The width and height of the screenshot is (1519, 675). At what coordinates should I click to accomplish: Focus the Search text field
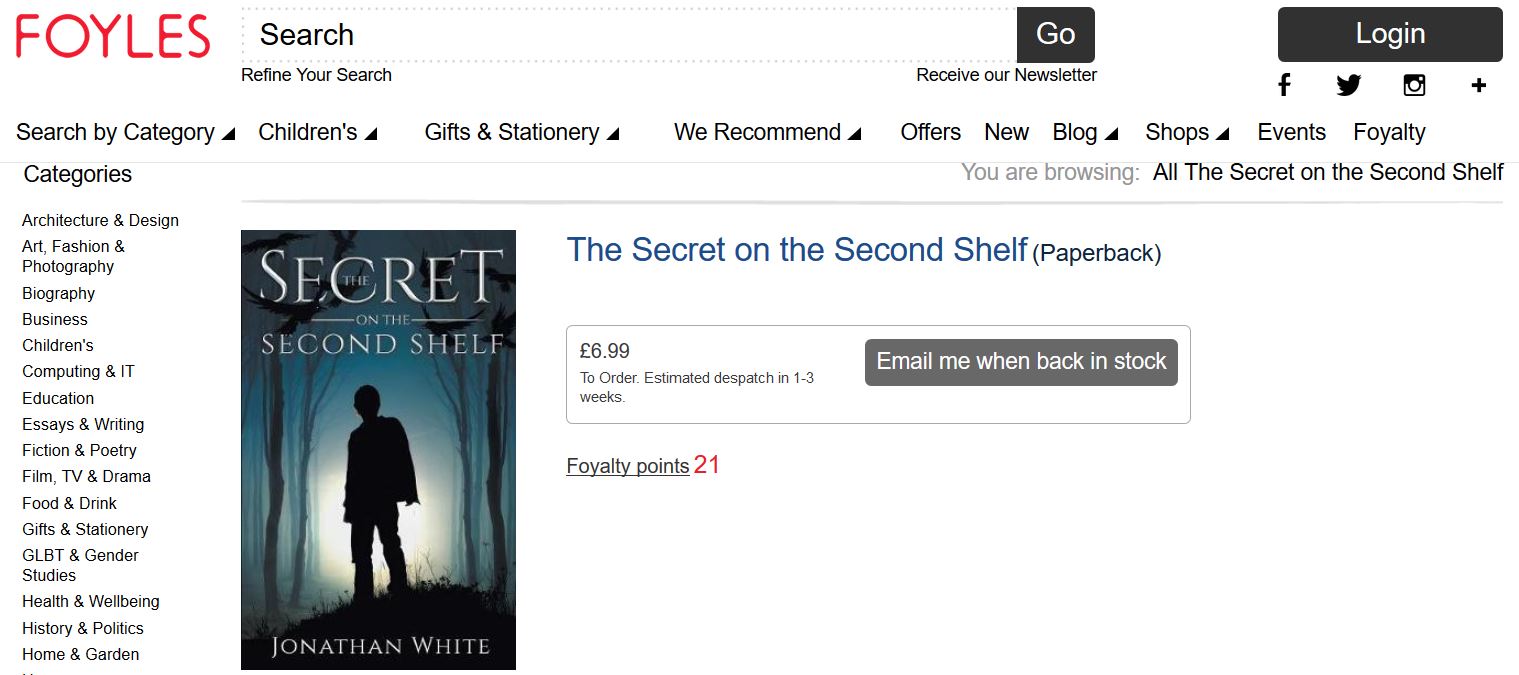pos(630,35)
